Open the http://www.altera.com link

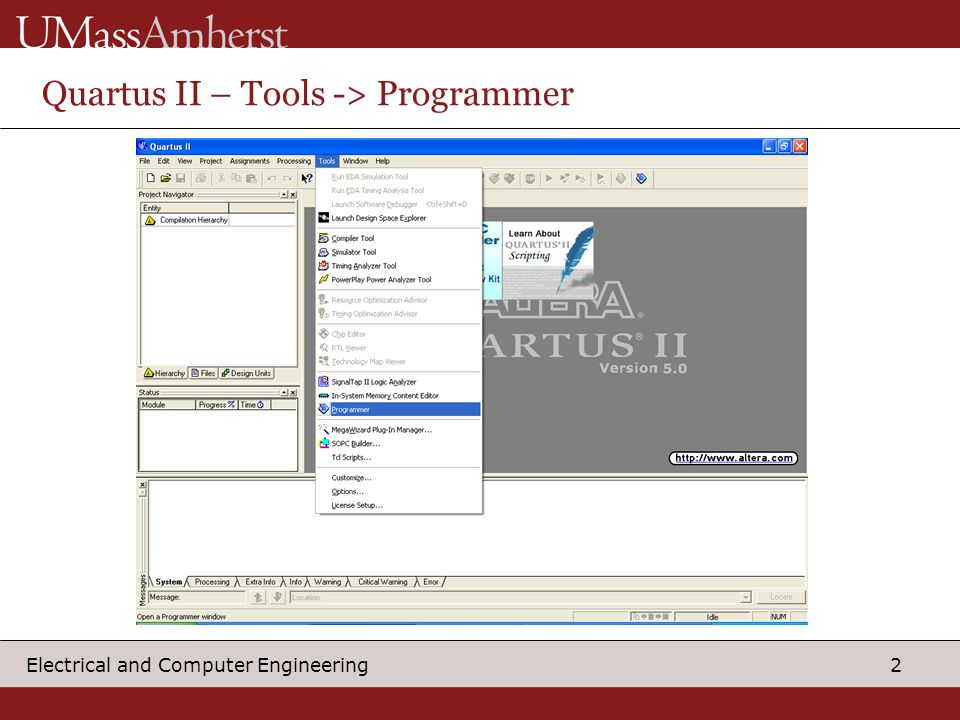733,458
